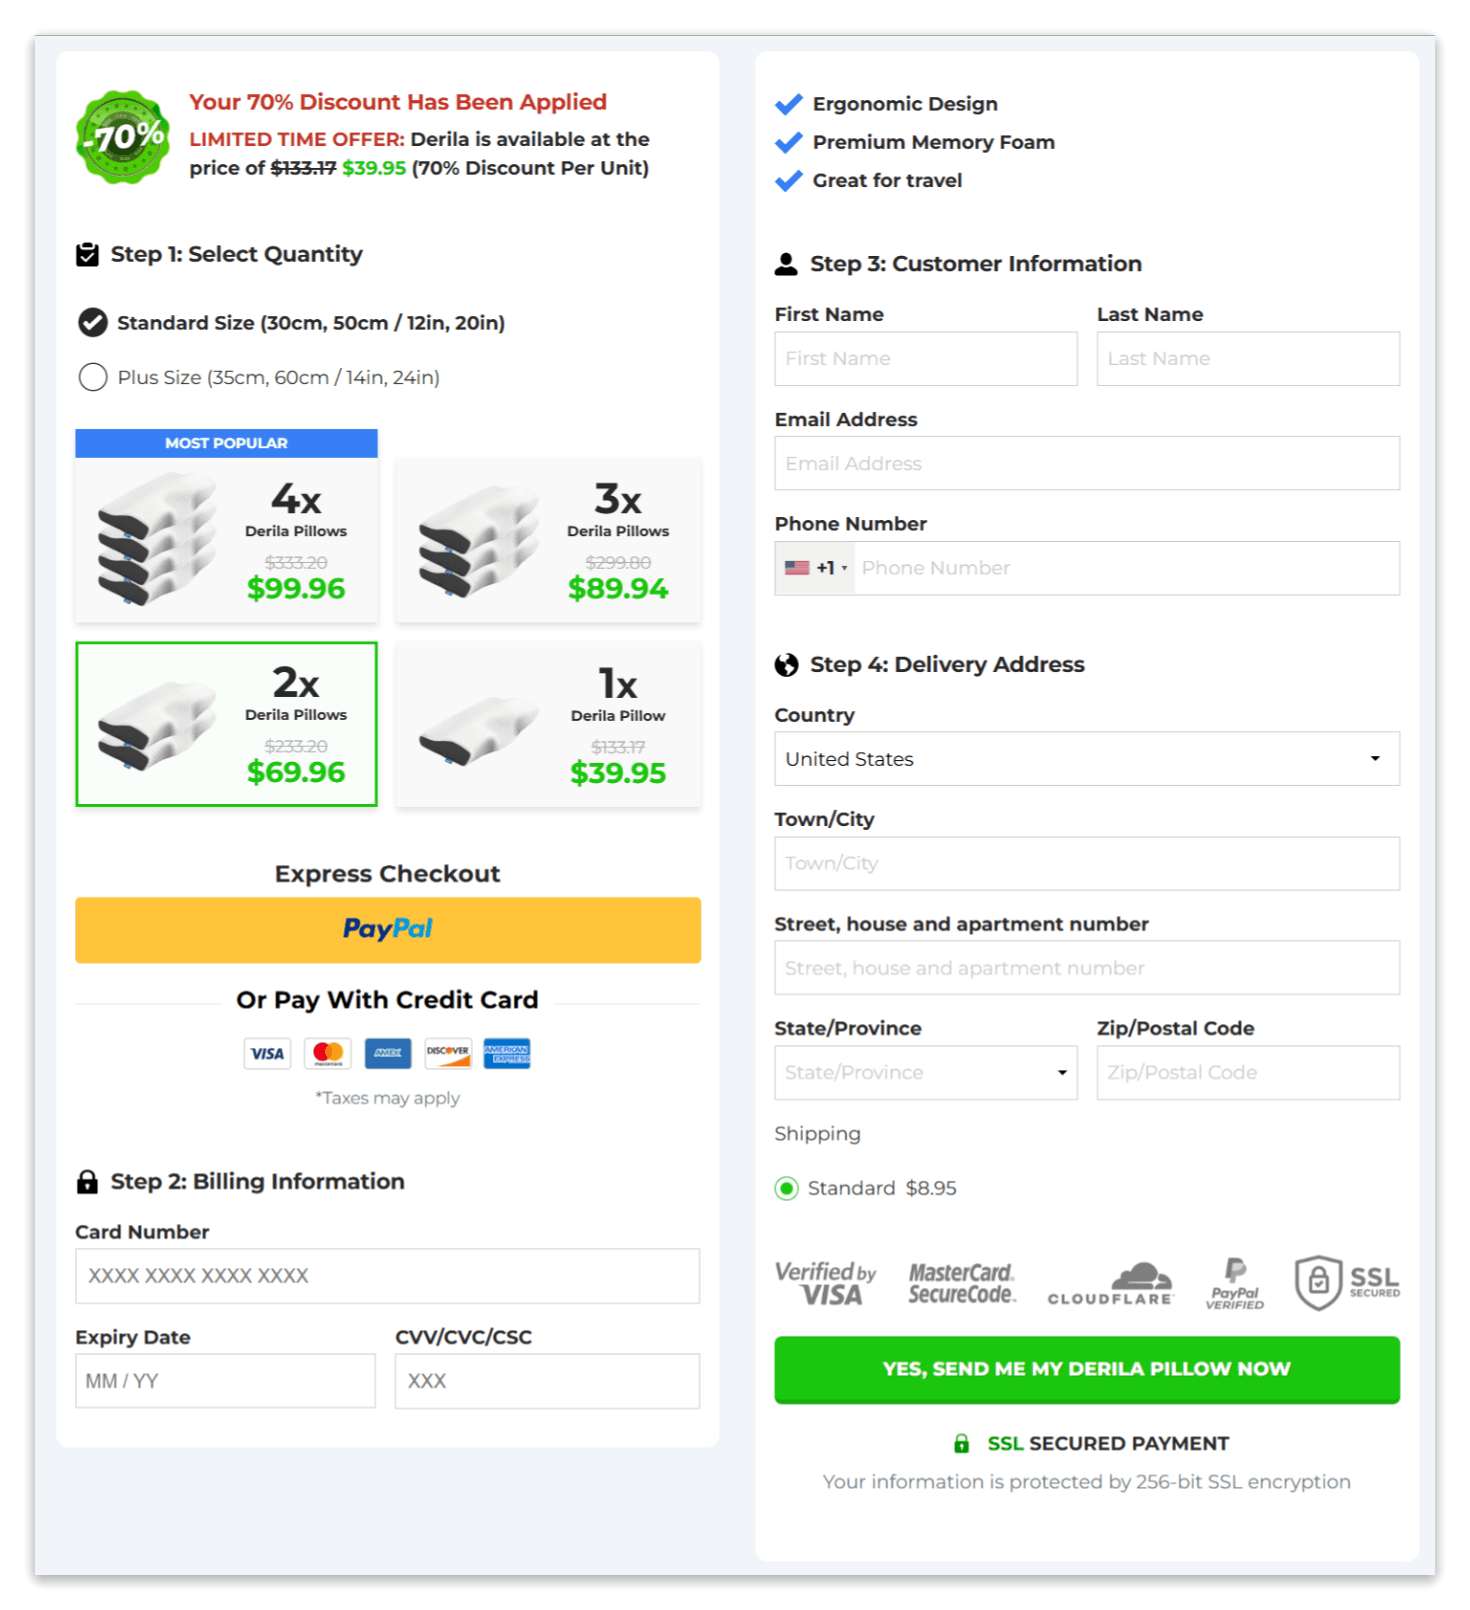Click into the Email Address field
Screen dimensions: 1470x1610
pyautogui.click(x=1086, y=464)
